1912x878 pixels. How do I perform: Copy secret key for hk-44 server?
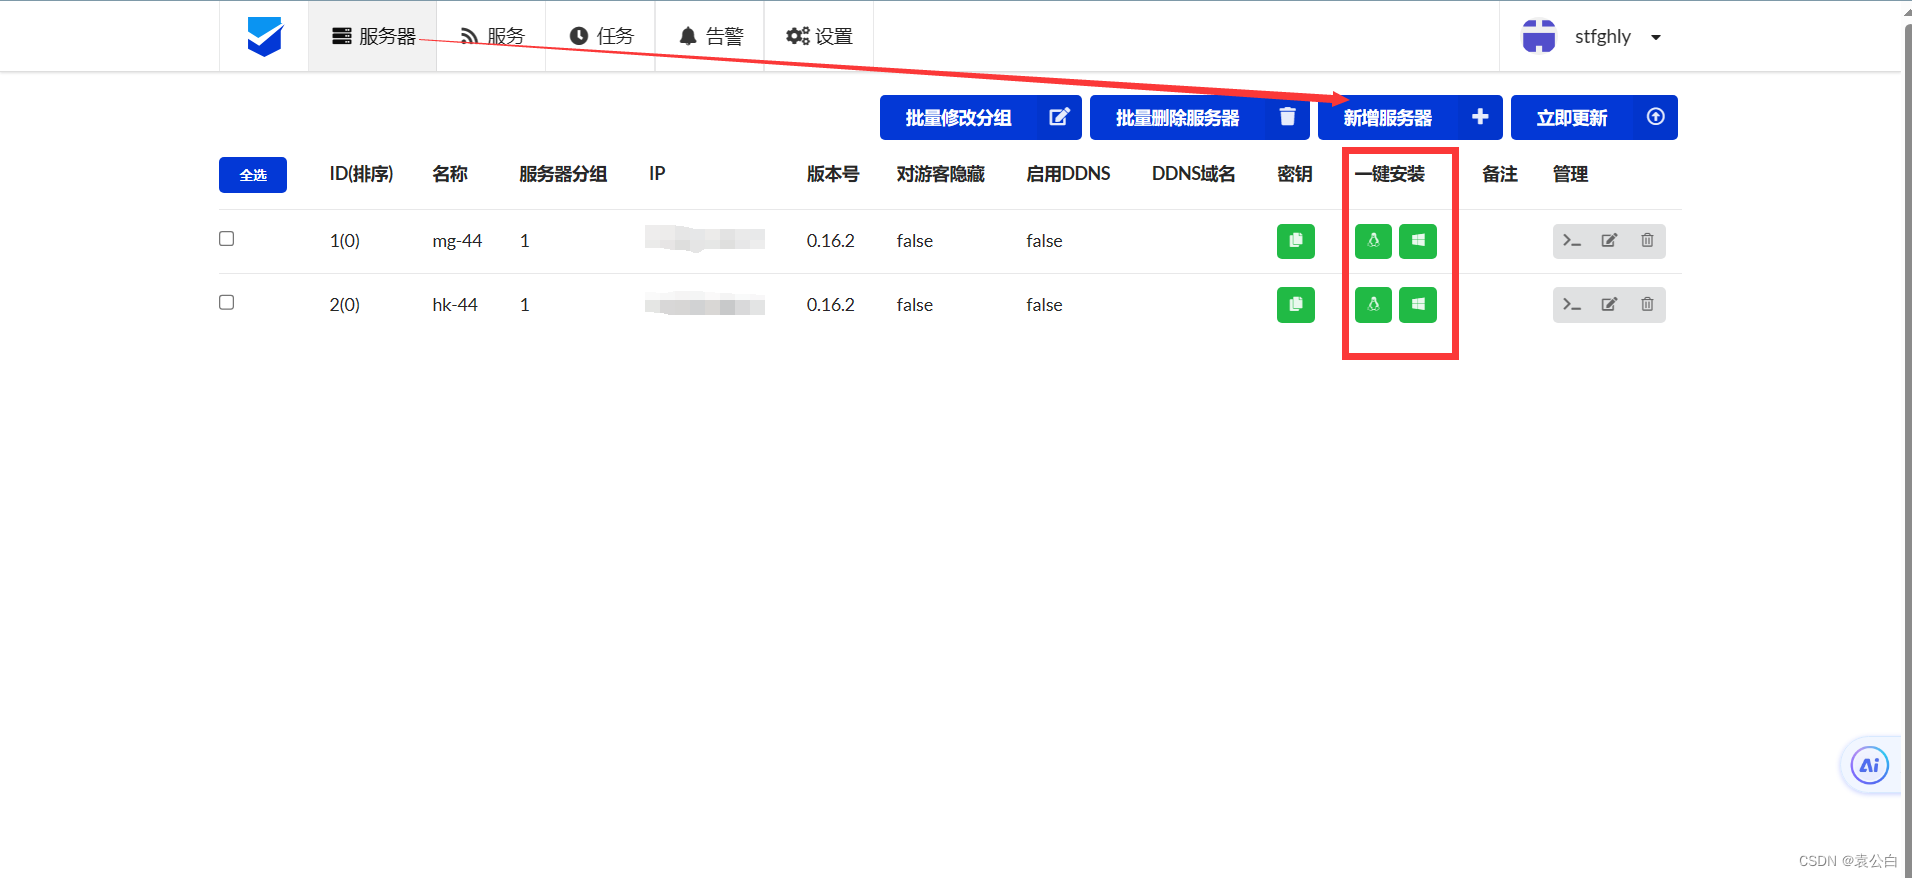(x=1295, y=305)
